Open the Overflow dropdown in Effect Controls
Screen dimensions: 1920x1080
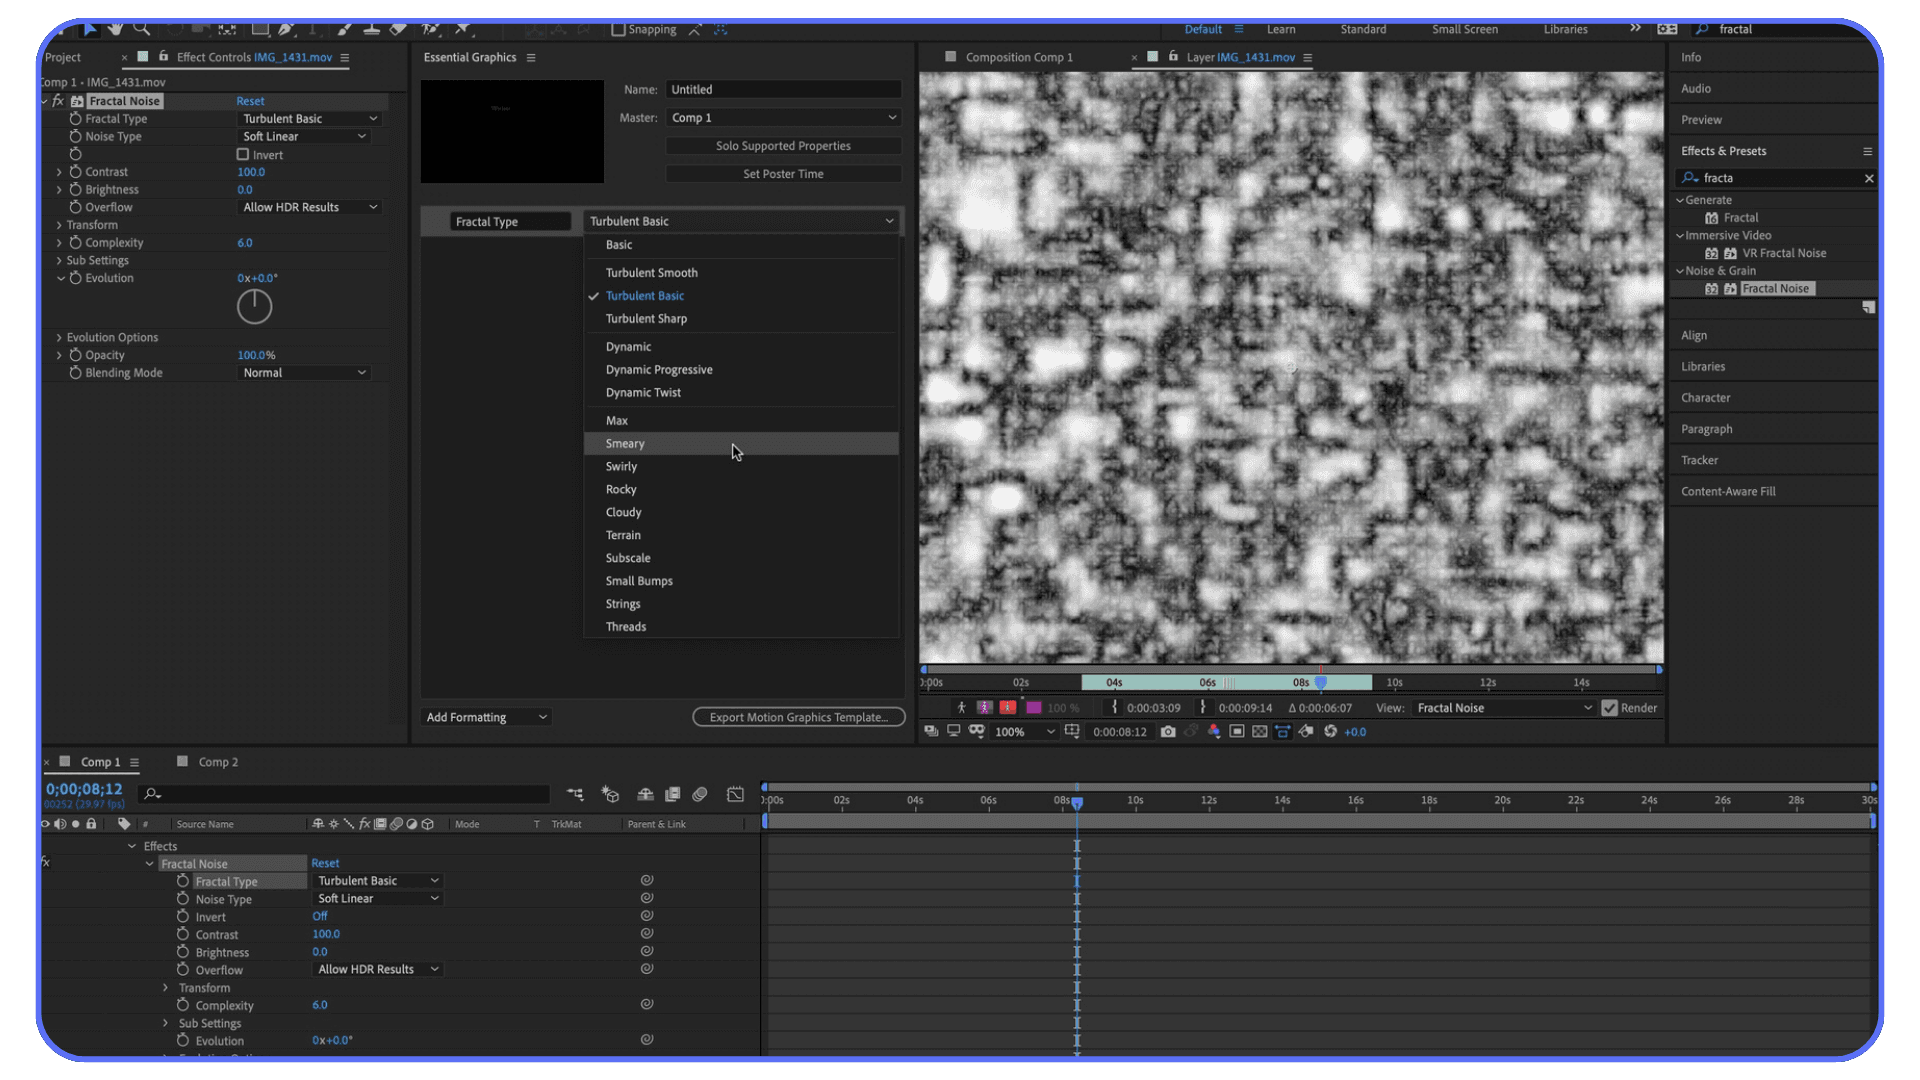tap(310, 208)
